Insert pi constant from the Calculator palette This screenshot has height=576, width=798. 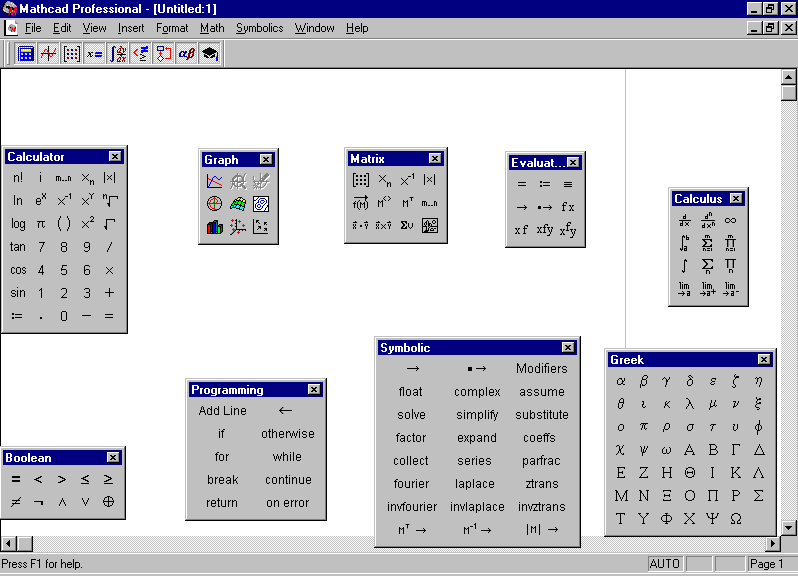click(41, 223)
